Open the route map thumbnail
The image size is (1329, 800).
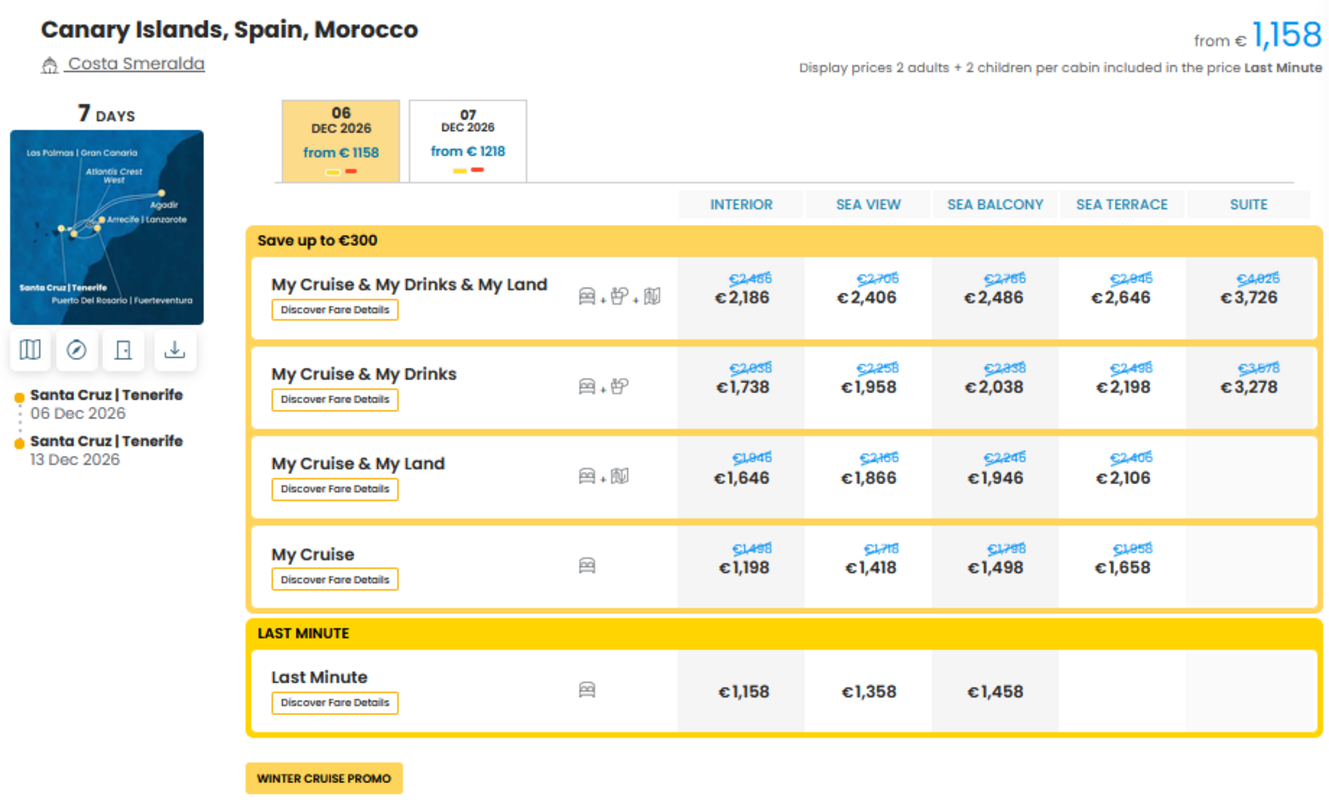point(107,227)
